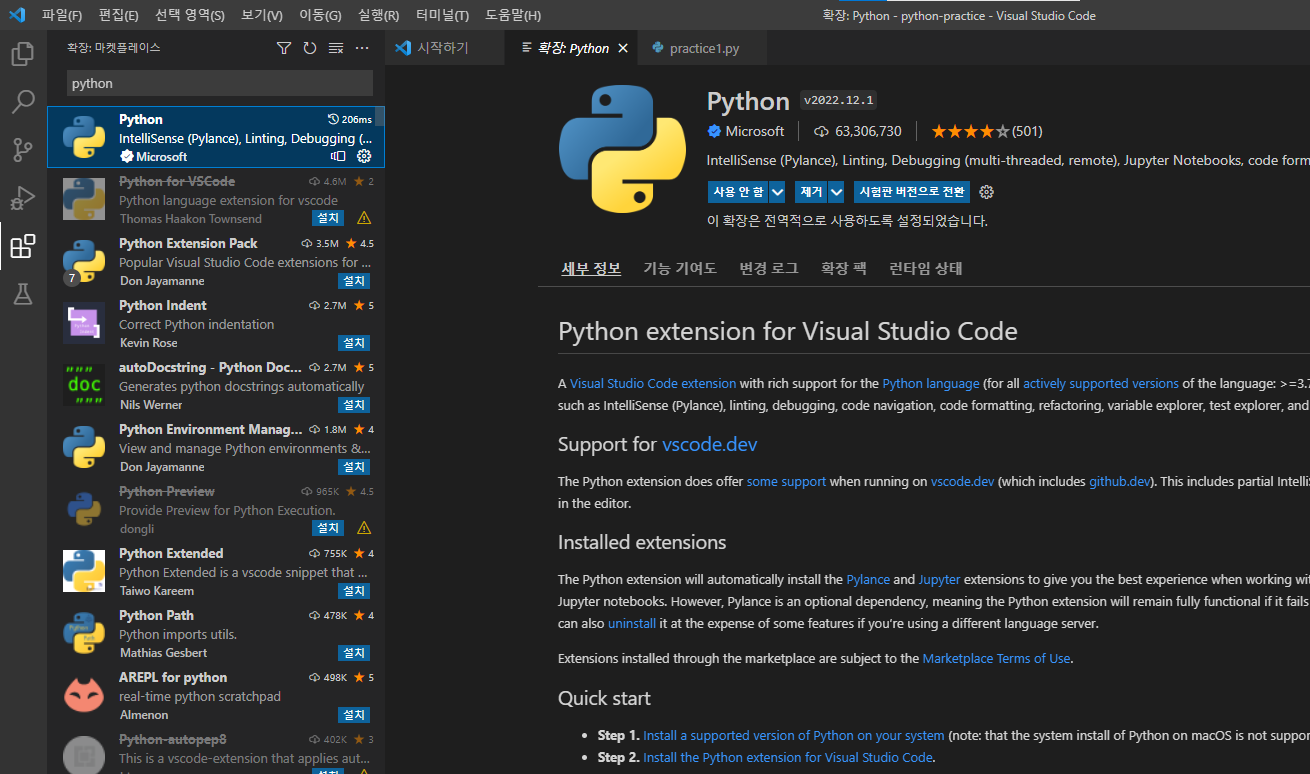Install Python Indent via 설치 button

pos(354,343)
